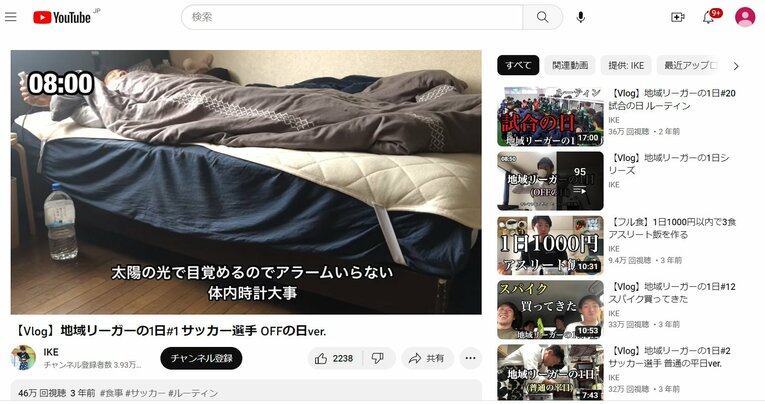Subscribe with チャンネル登録 button
Screen dimensions: 765x404
click(201, 358)
